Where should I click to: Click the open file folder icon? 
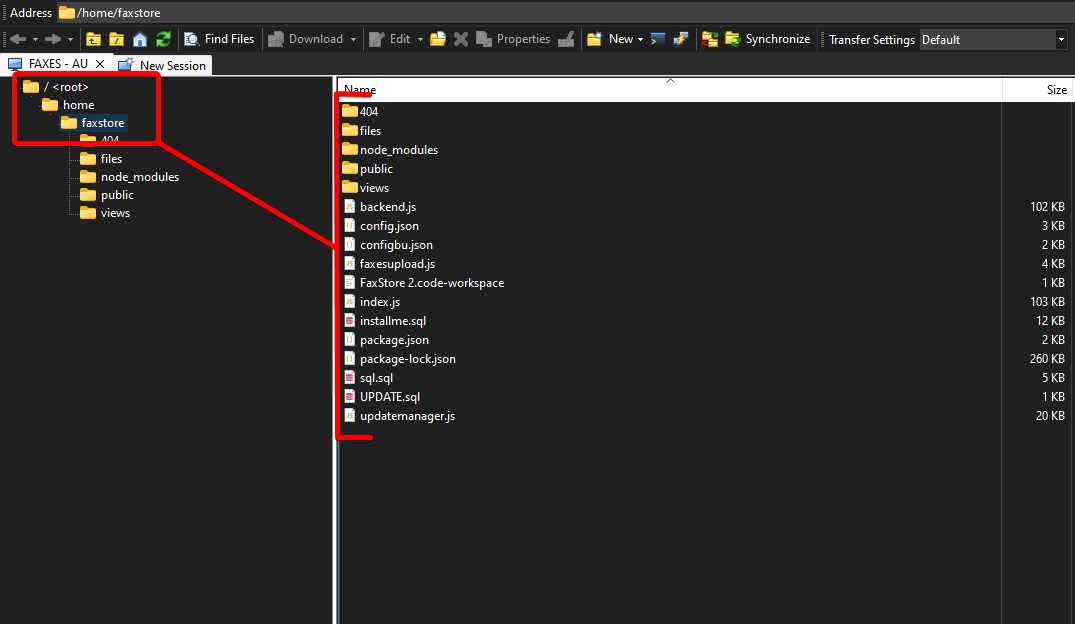(x=438, y=39)
